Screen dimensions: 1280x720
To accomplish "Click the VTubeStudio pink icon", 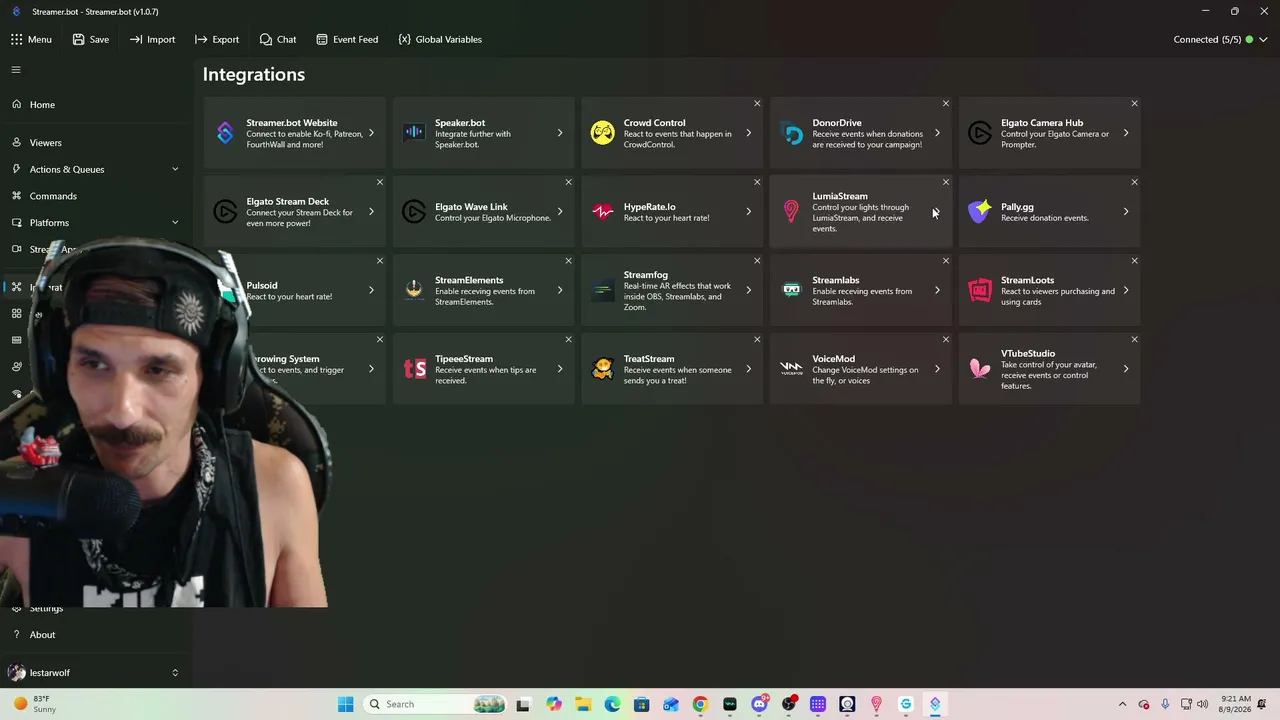I will pyautogui.click(x=980, y=369).
